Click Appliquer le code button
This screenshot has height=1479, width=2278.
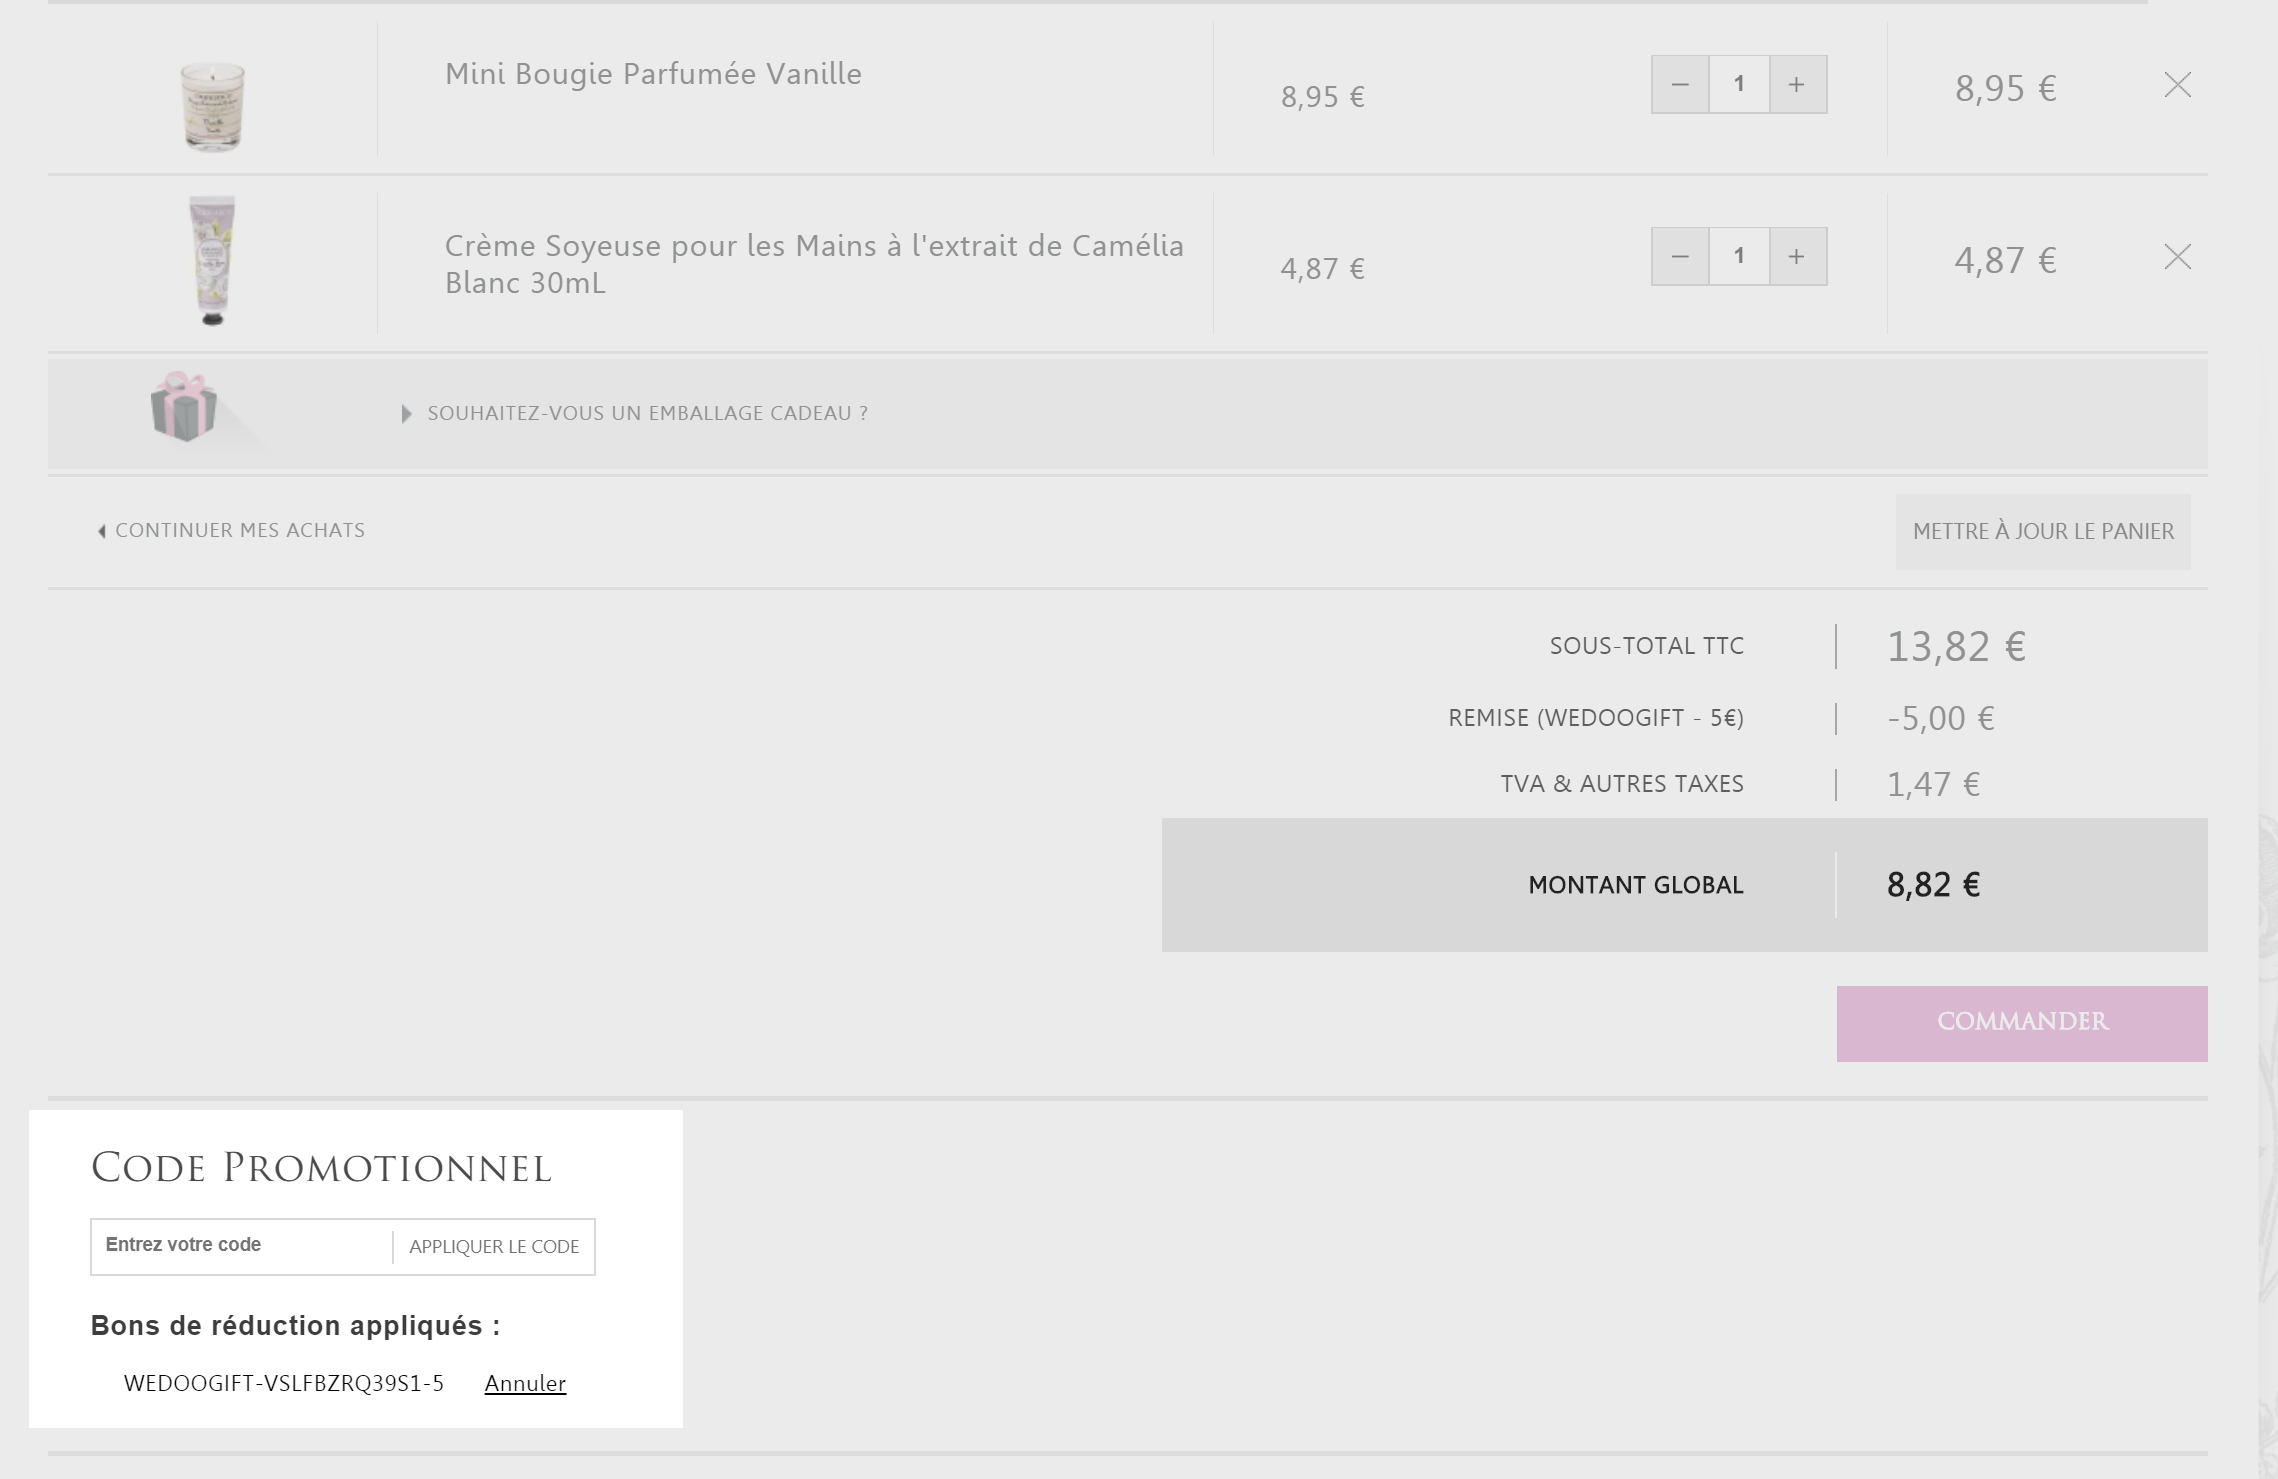tap(494, 1246)
